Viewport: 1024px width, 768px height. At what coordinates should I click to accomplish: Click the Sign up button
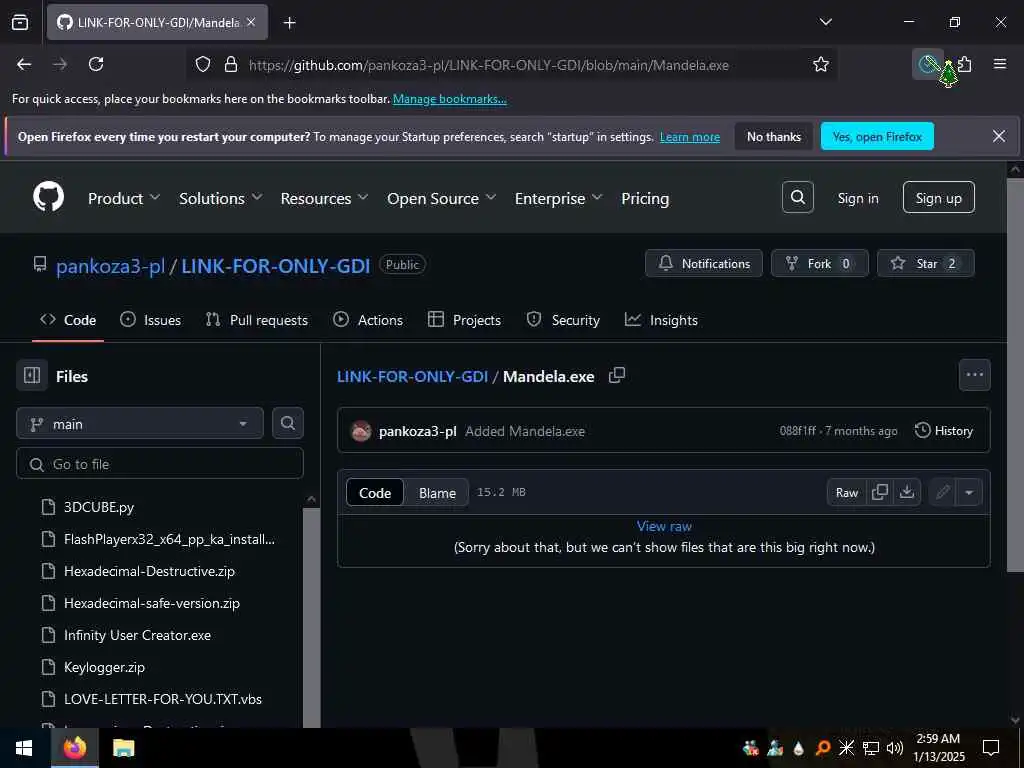coord(938,197)
